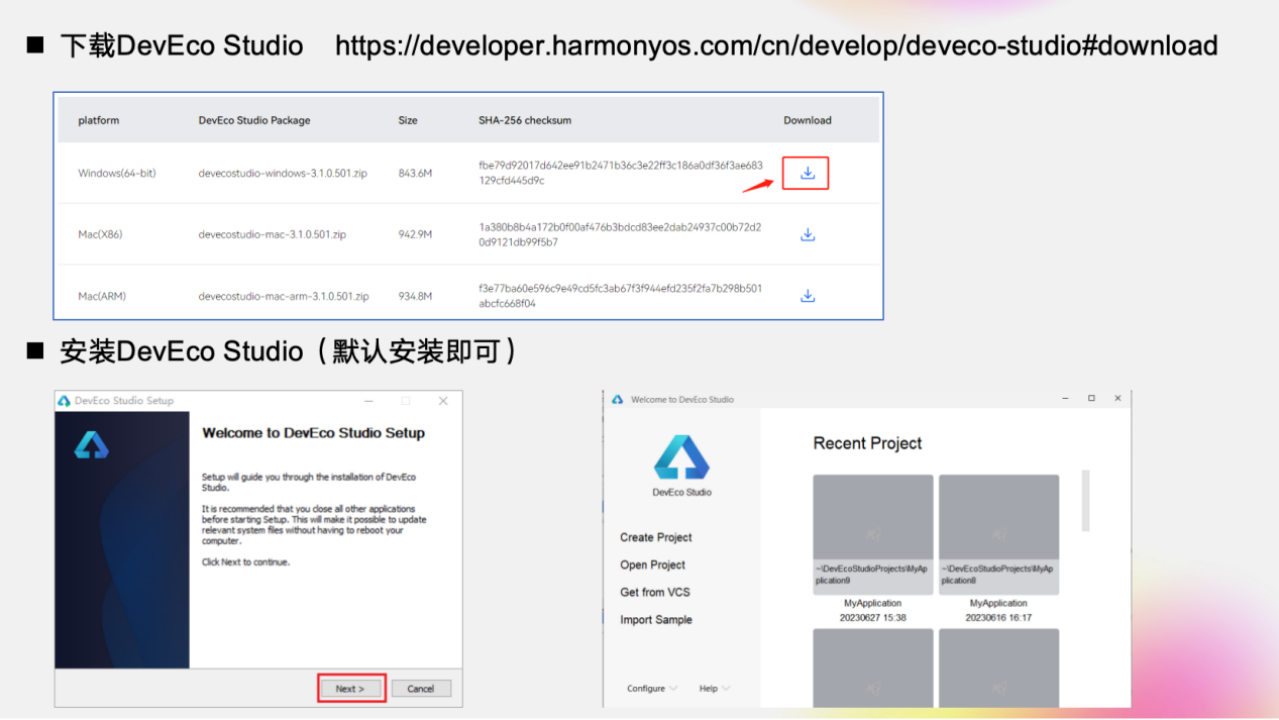Click devecostudio-mac-3.1.0.501.zip package name
Image resolution: width=1279 pixels, height=720 pixels.
pos(272,235)
